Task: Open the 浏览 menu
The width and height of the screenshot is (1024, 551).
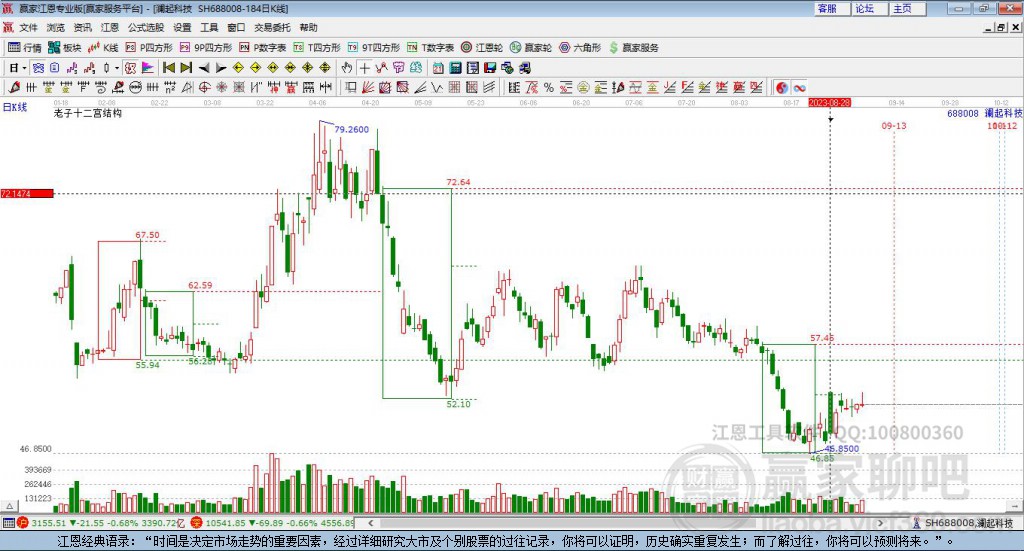Action: coord(56,27)
